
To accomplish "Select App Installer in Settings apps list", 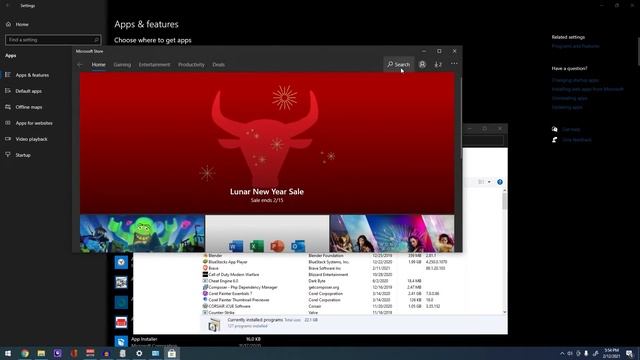I will pyautogui.click(x=188, y=342).
